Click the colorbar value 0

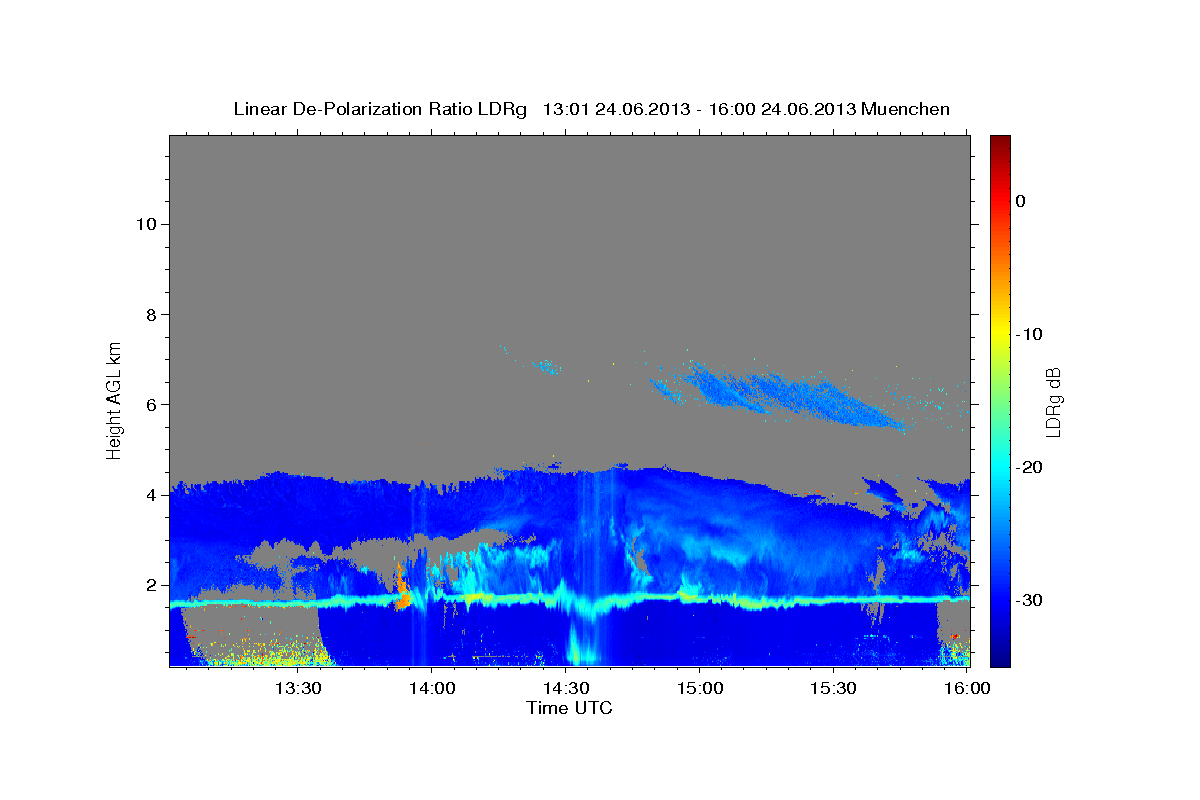point(1020,201)
